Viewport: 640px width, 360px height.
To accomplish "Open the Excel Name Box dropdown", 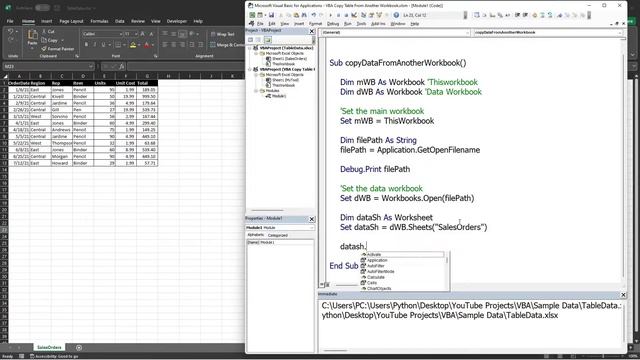I will pos(91,66).
